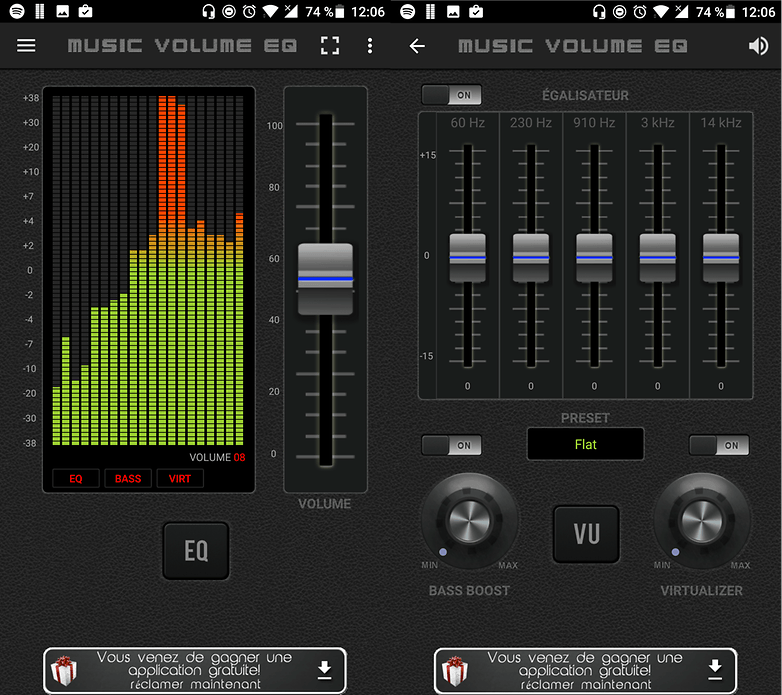Click the Bass Boost knob
This screenshot has height=695, width=782.
(469, 521)
